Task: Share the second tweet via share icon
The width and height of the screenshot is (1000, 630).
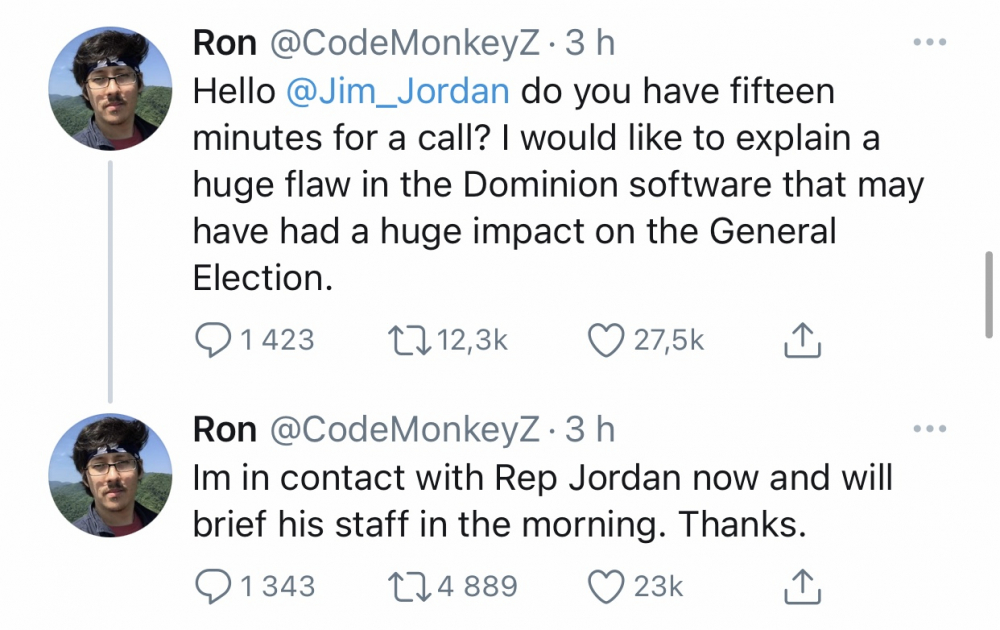Action: (802, 587)
